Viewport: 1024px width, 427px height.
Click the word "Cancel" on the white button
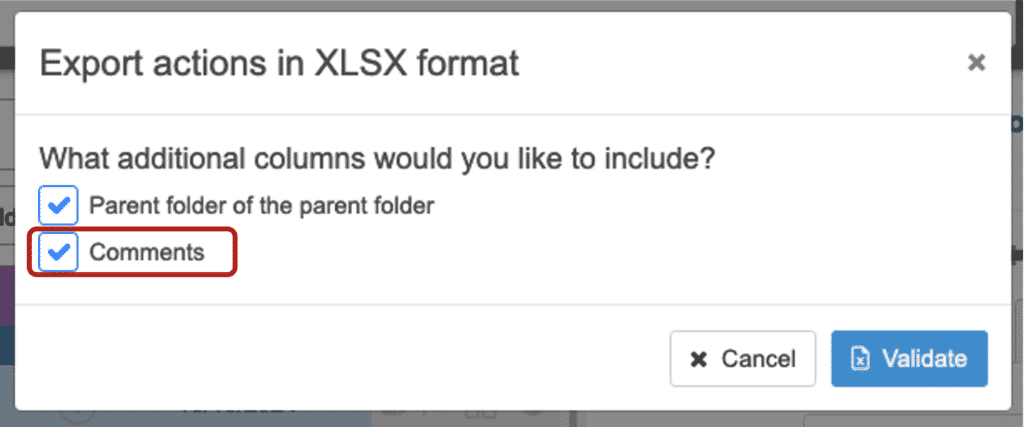[758, 359]
